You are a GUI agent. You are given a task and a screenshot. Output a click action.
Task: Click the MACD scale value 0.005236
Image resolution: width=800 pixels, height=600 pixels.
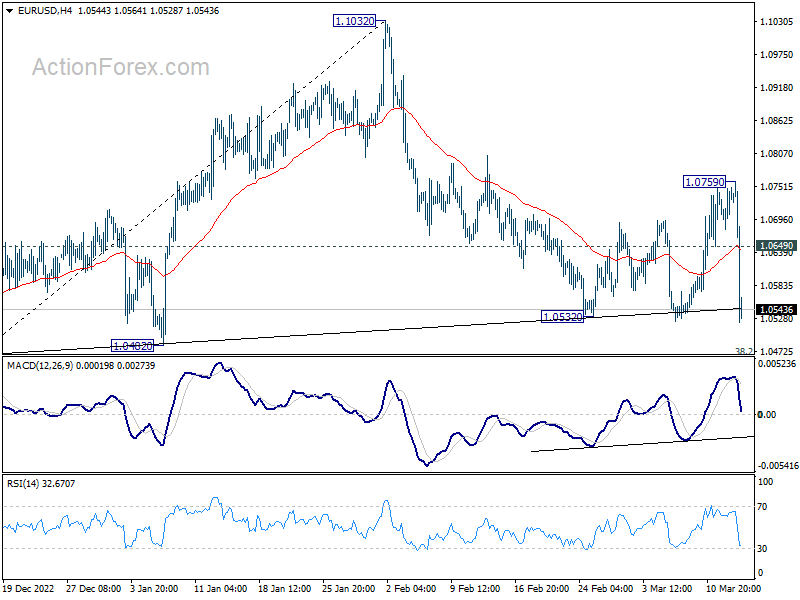click(x=777, y=364)
